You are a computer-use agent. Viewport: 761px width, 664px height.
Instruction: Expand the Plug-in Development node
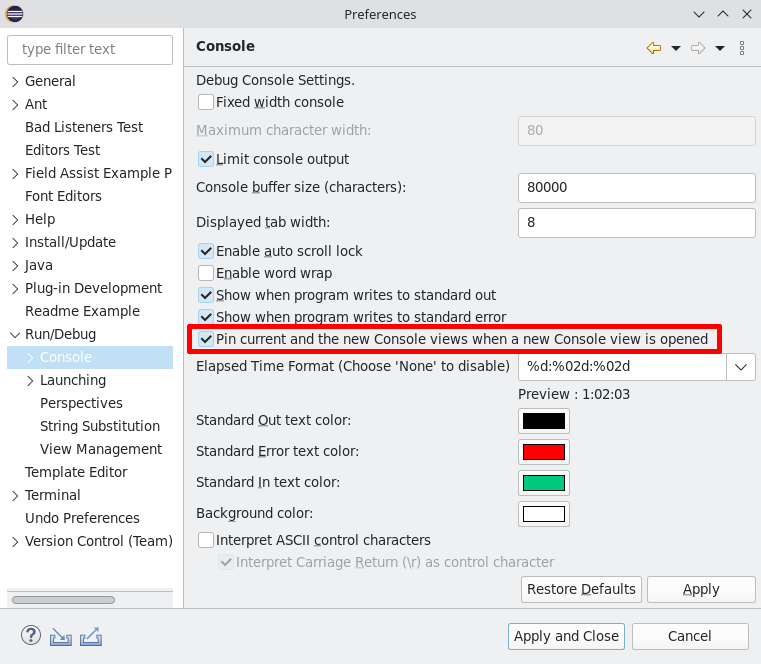coord(15,288)
